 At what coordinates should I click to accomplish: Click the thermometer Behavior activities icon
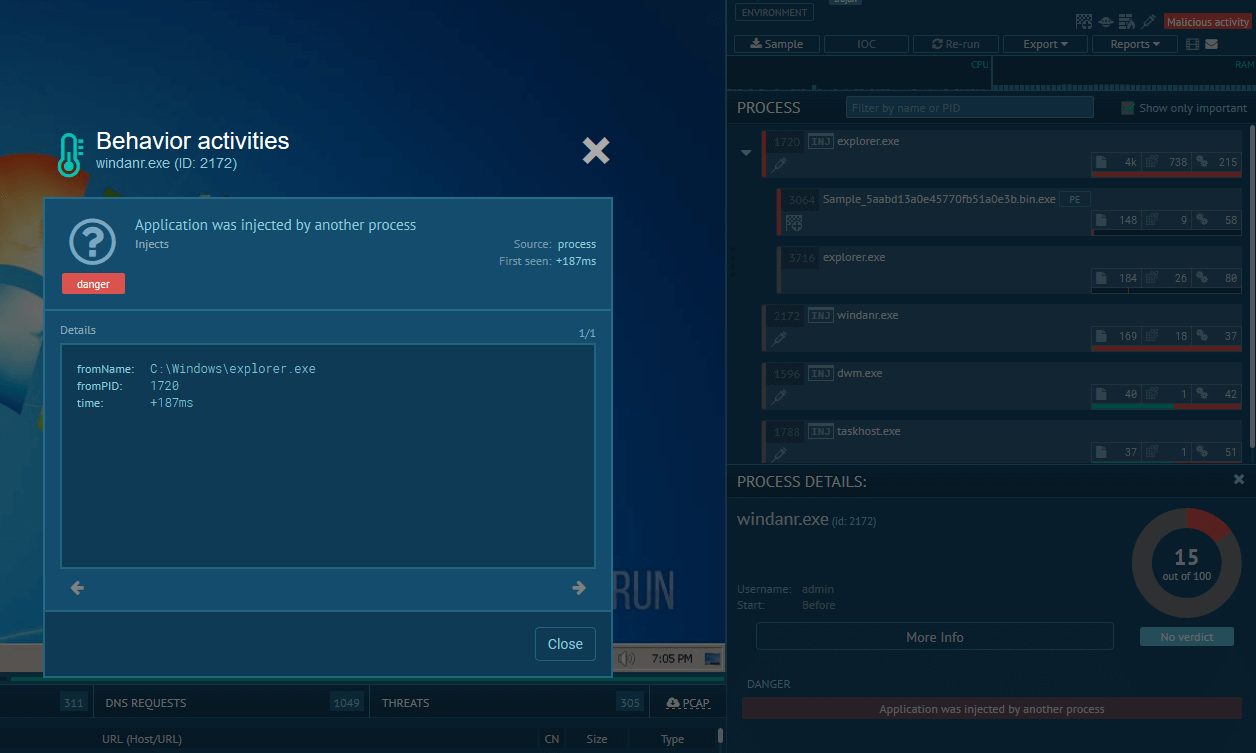tap(69, 155)
